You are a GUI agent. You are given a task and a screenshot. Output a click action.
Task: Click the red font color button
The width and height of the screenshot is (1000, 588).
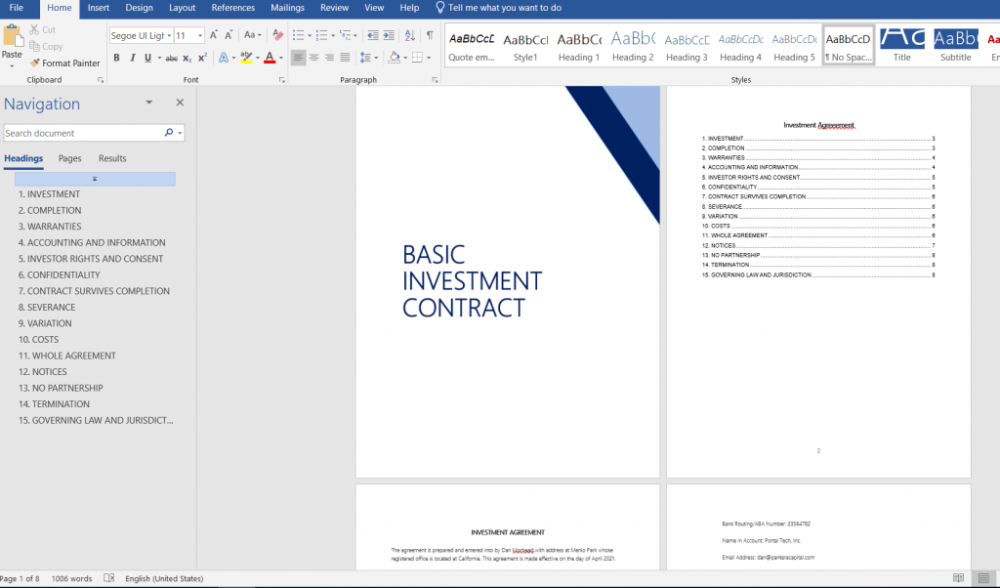(x=269, y=58)
